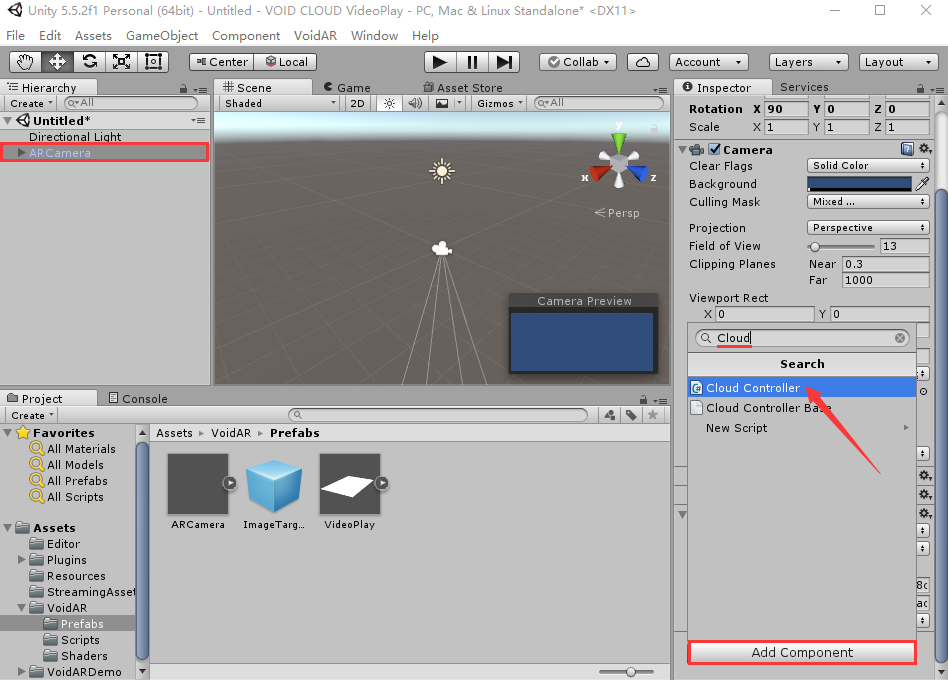Toggle the Inspector panel lock
The width and height of the screenshot is (948, 680).
[x=920, y=88]
